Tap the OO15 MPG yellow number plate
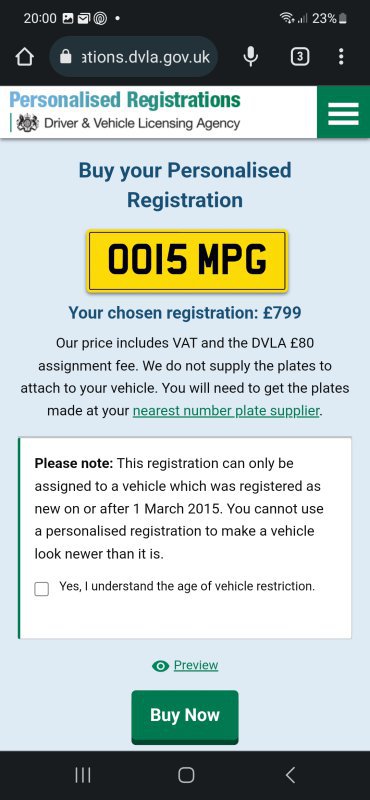370x800 pixels. click(x=187, y=261)
